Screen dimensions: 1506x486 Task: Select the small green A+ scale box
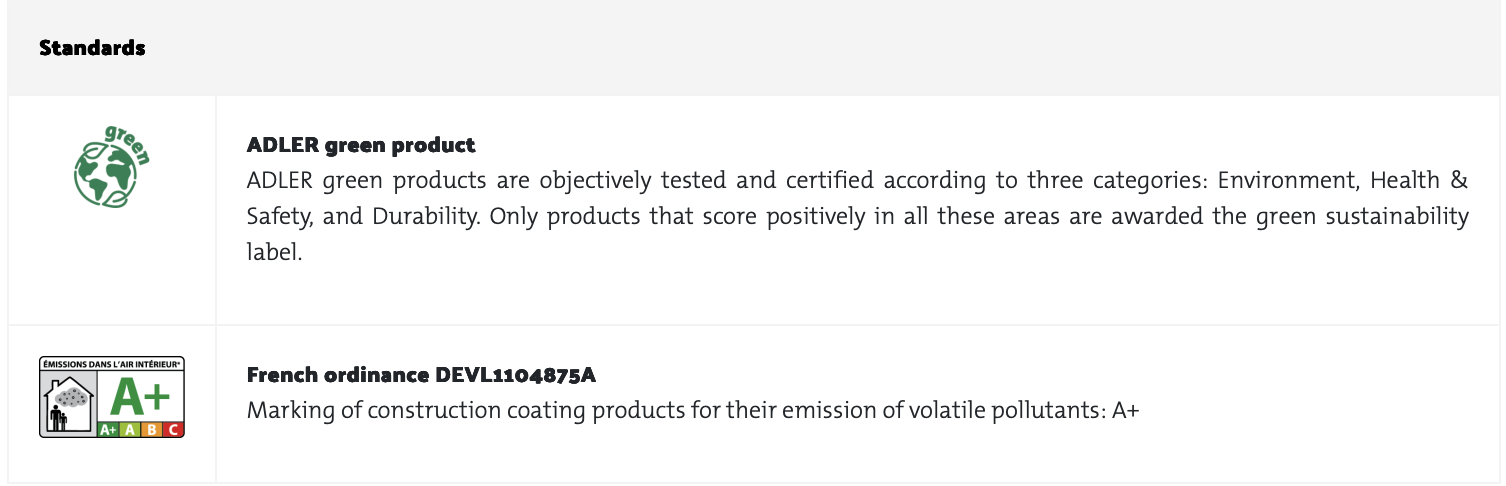(x=109, y=430)
